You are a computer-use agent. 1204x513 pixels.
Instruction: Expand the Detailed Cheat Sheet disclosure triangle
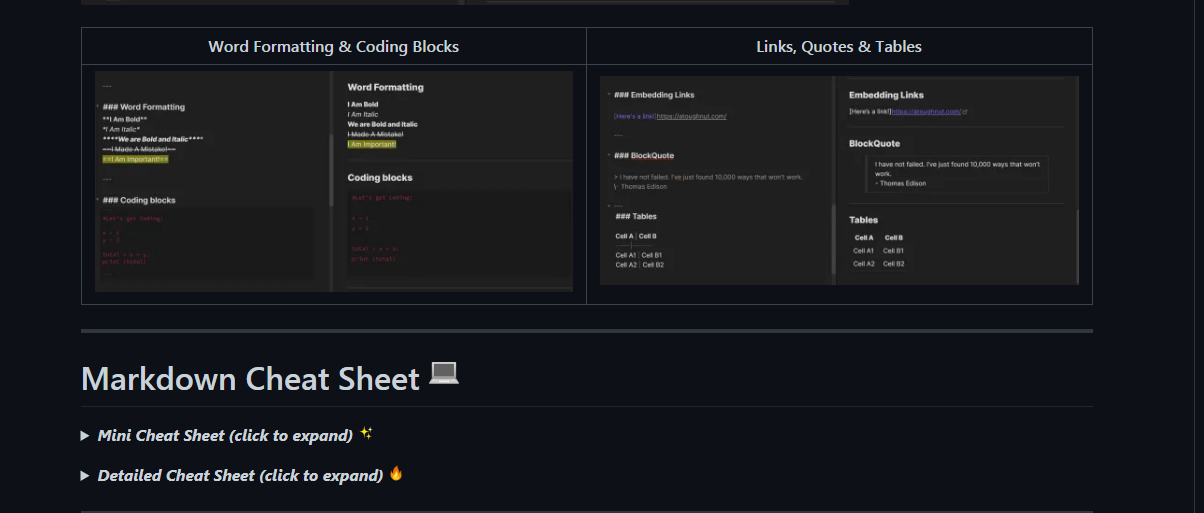(85, 476)
